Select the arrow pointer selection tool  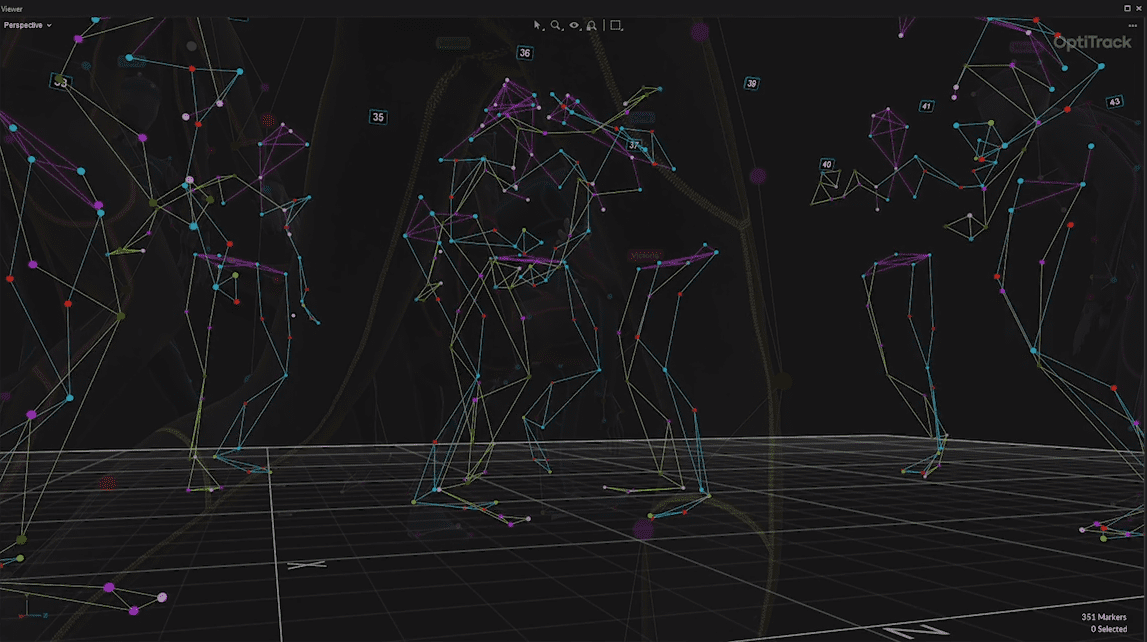coord(537,26)
